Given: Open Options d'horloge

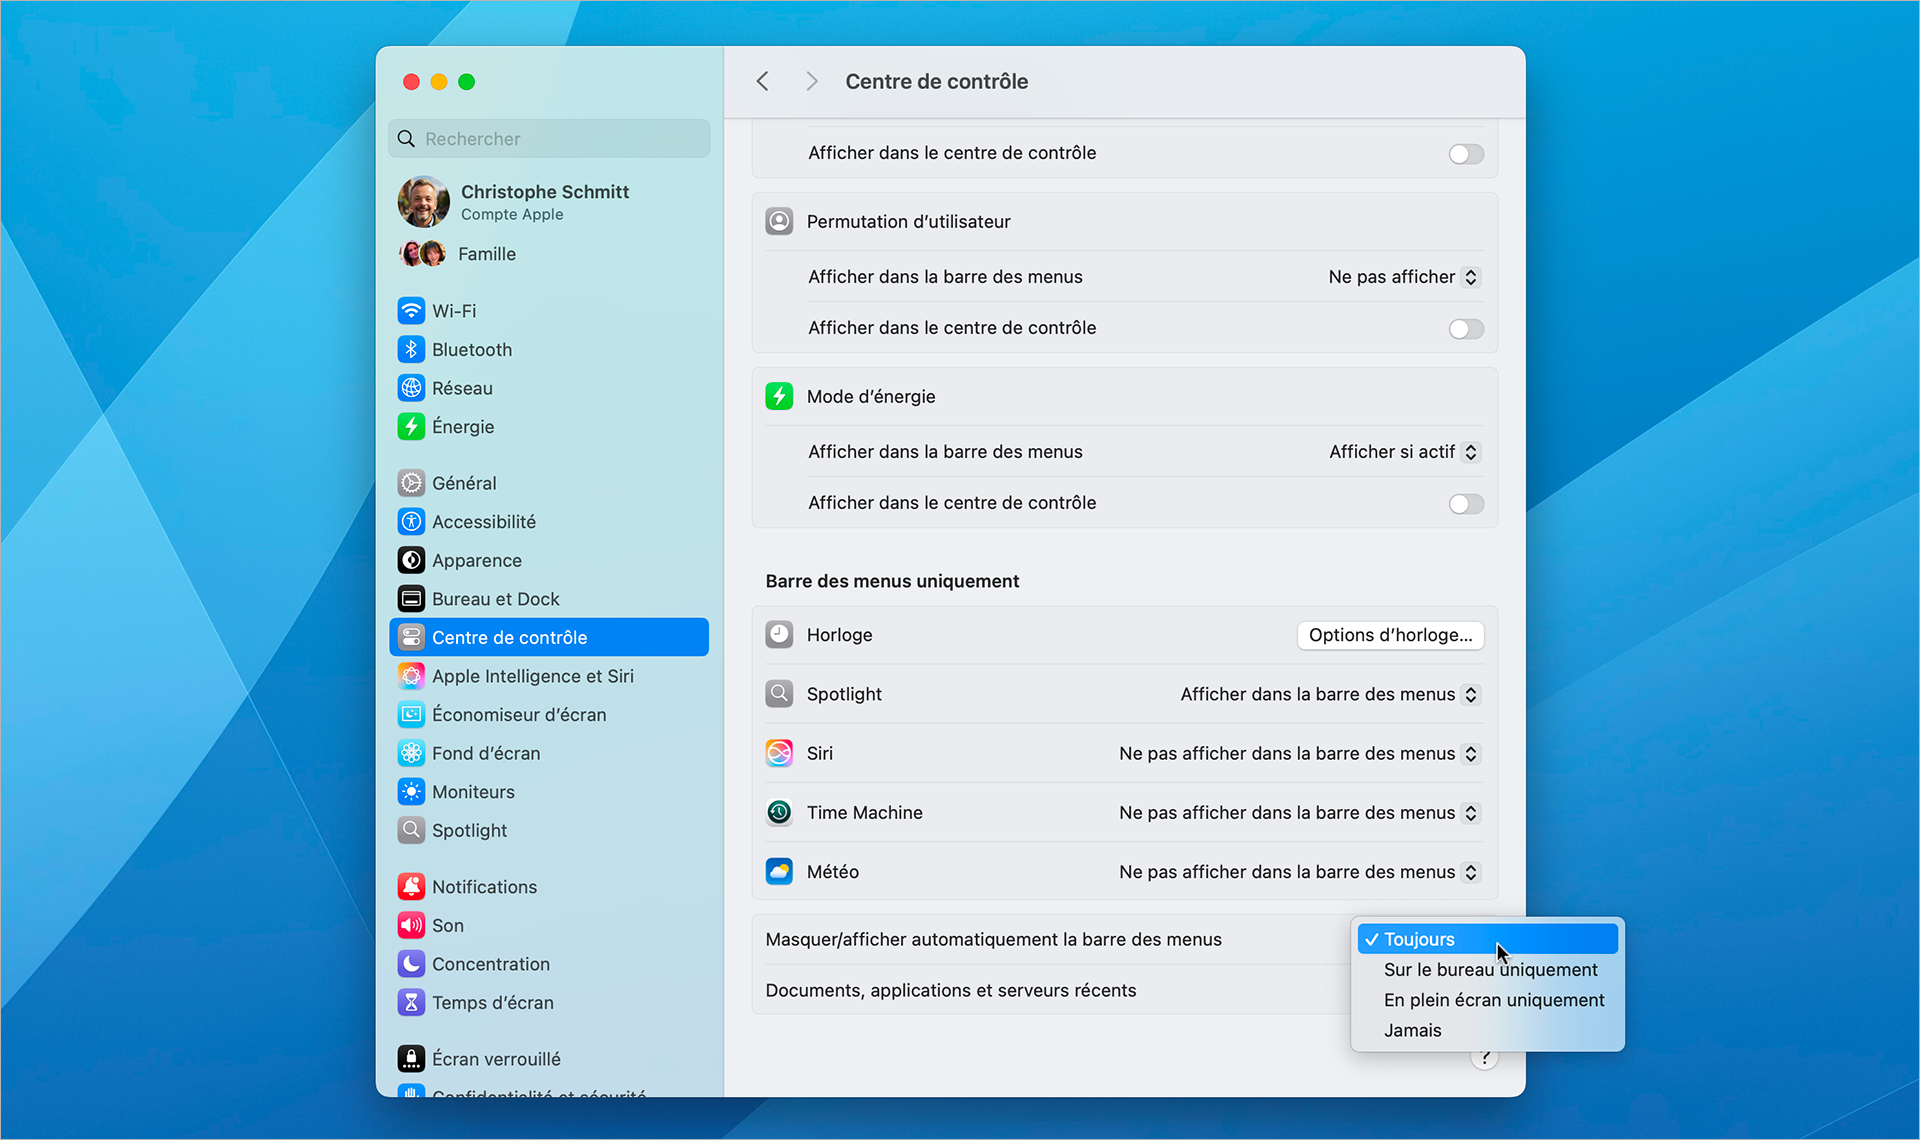Looking at the screenshot, I should [1390, 635].
